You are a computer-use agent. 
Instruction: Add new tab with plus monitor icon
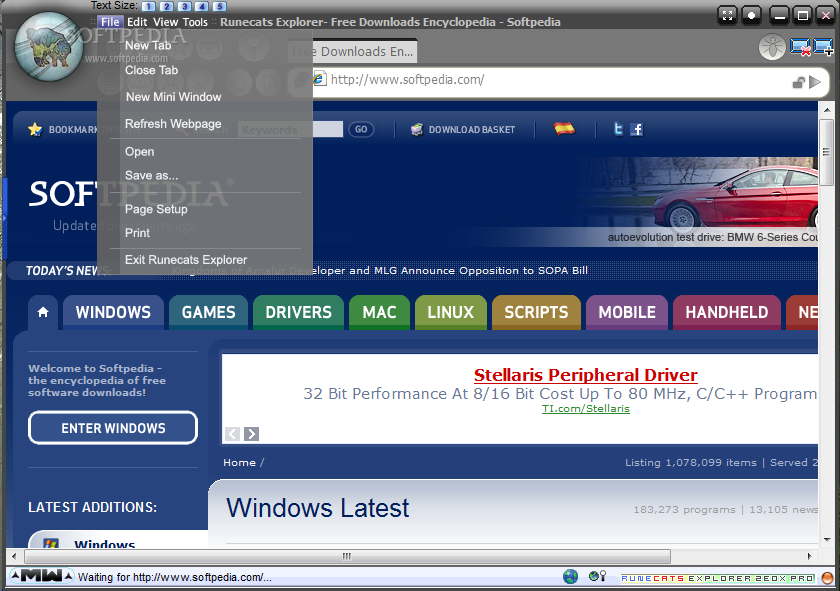[x=823, y=47]
